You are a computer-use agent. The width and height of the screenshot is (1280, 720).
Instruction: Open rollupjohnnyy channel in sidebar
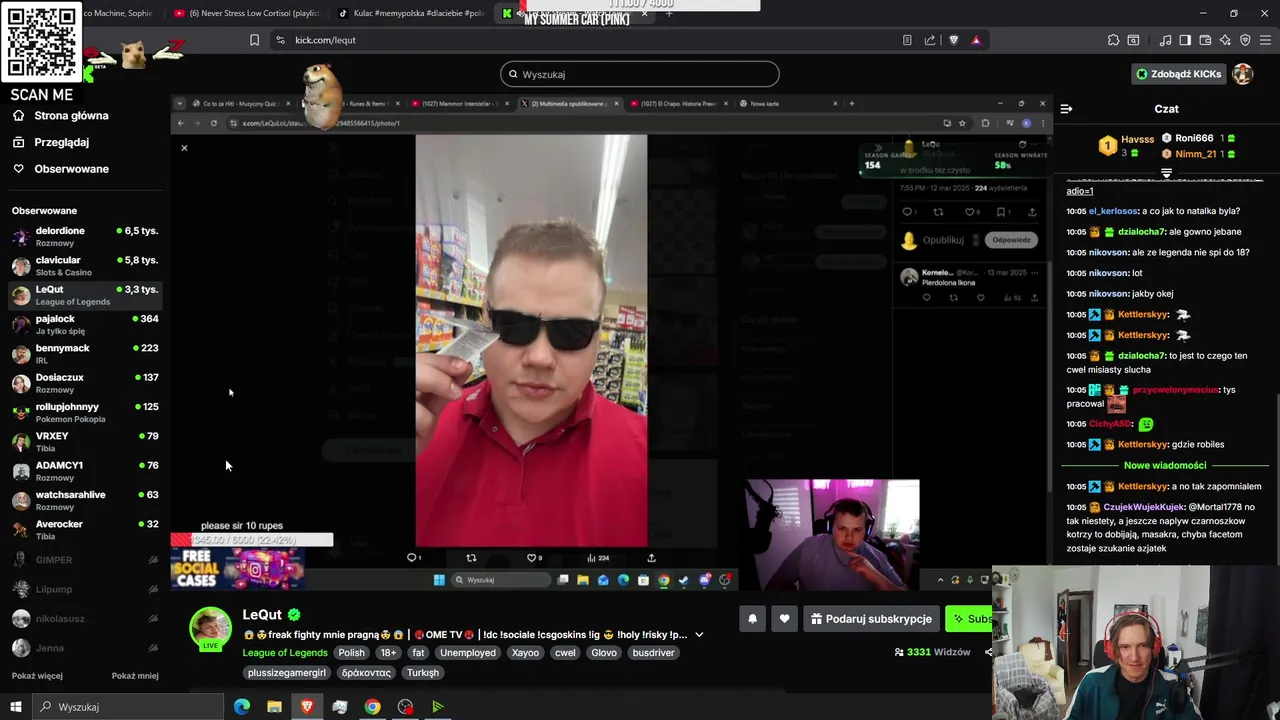(85, 412)
